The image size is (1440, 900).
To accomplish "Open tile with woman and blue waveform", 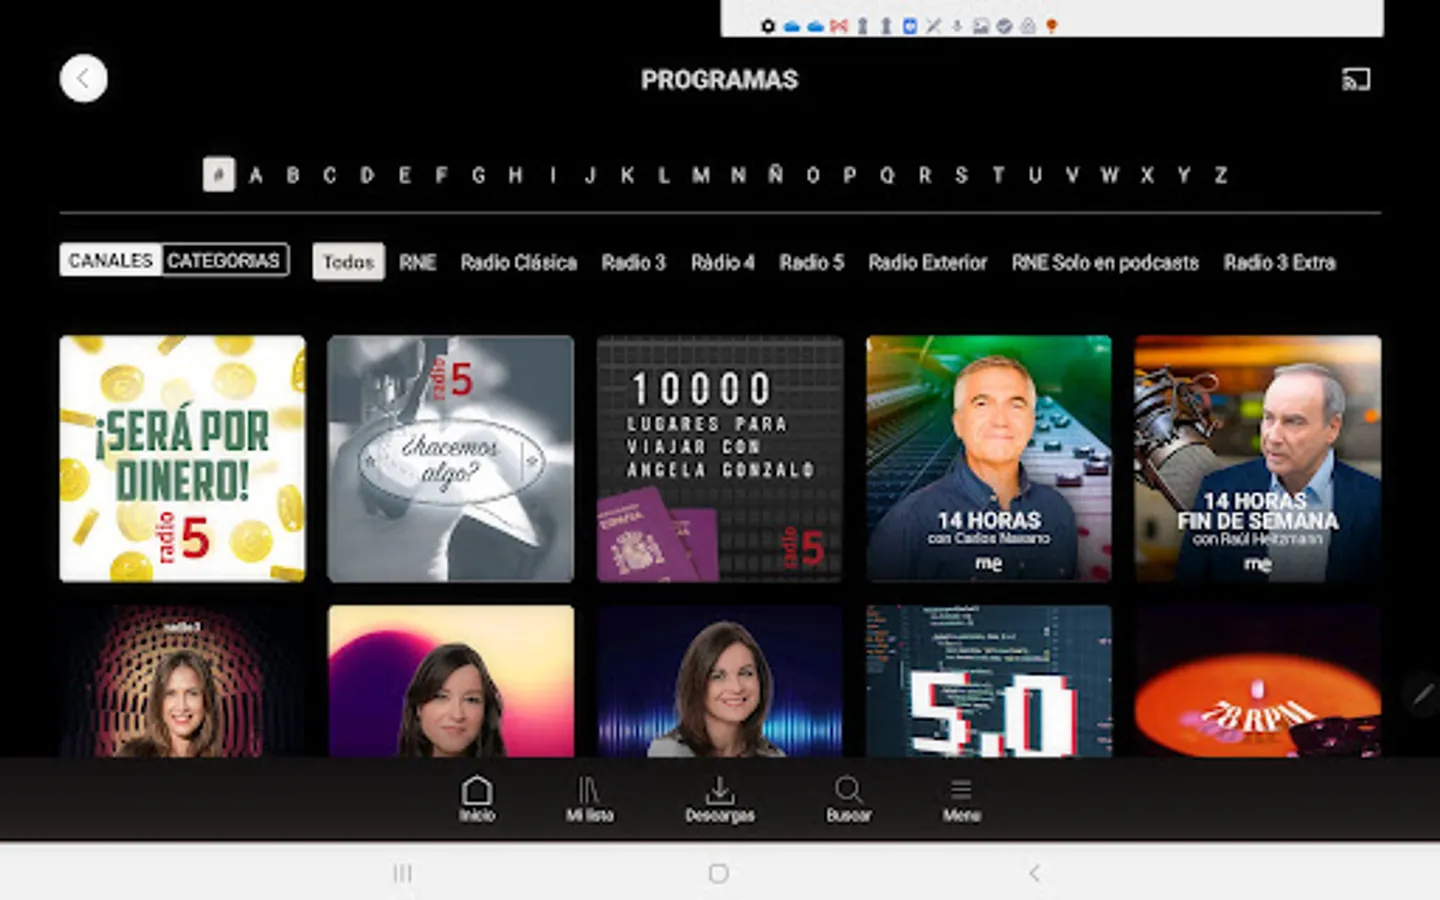I will tap(720, 681).
